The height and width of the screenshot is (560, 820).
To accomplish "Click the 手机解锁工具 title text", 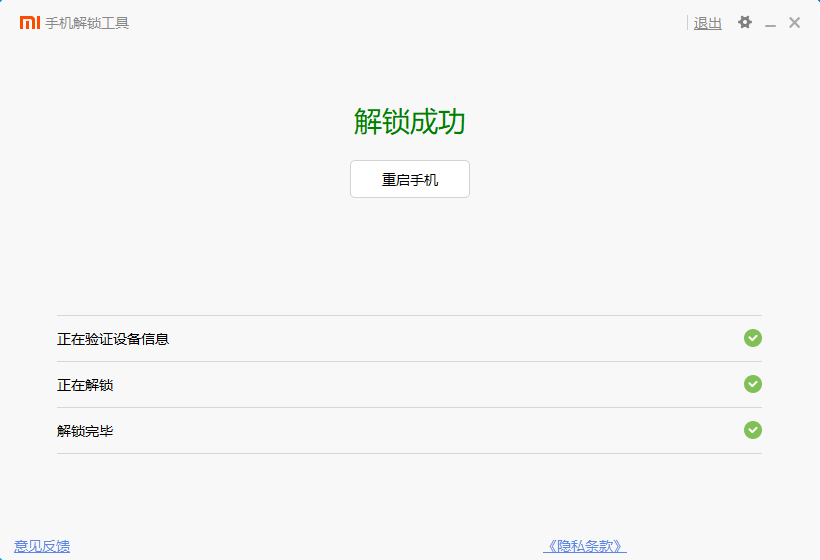I will point(87,23).
